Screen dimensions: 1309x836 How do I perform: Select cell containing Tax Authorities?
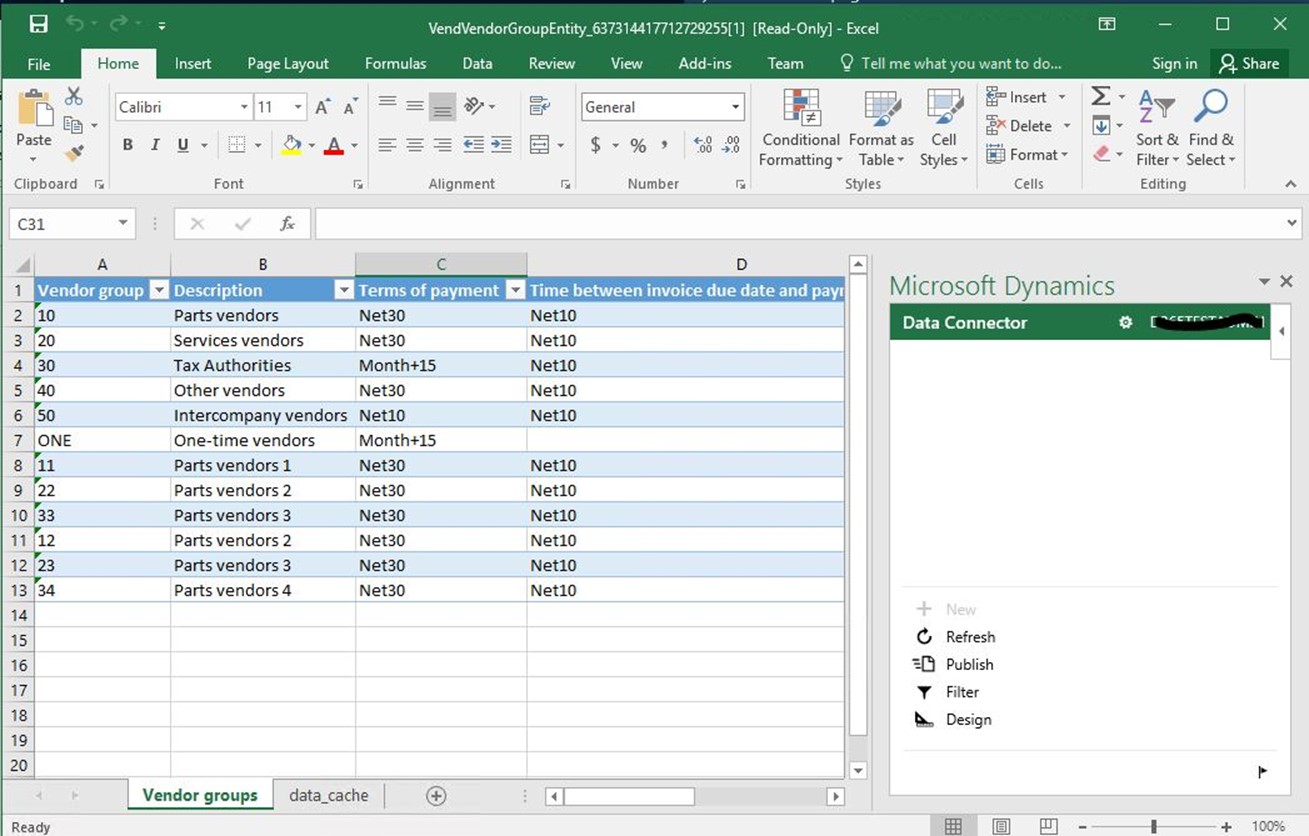coord(263,365)
